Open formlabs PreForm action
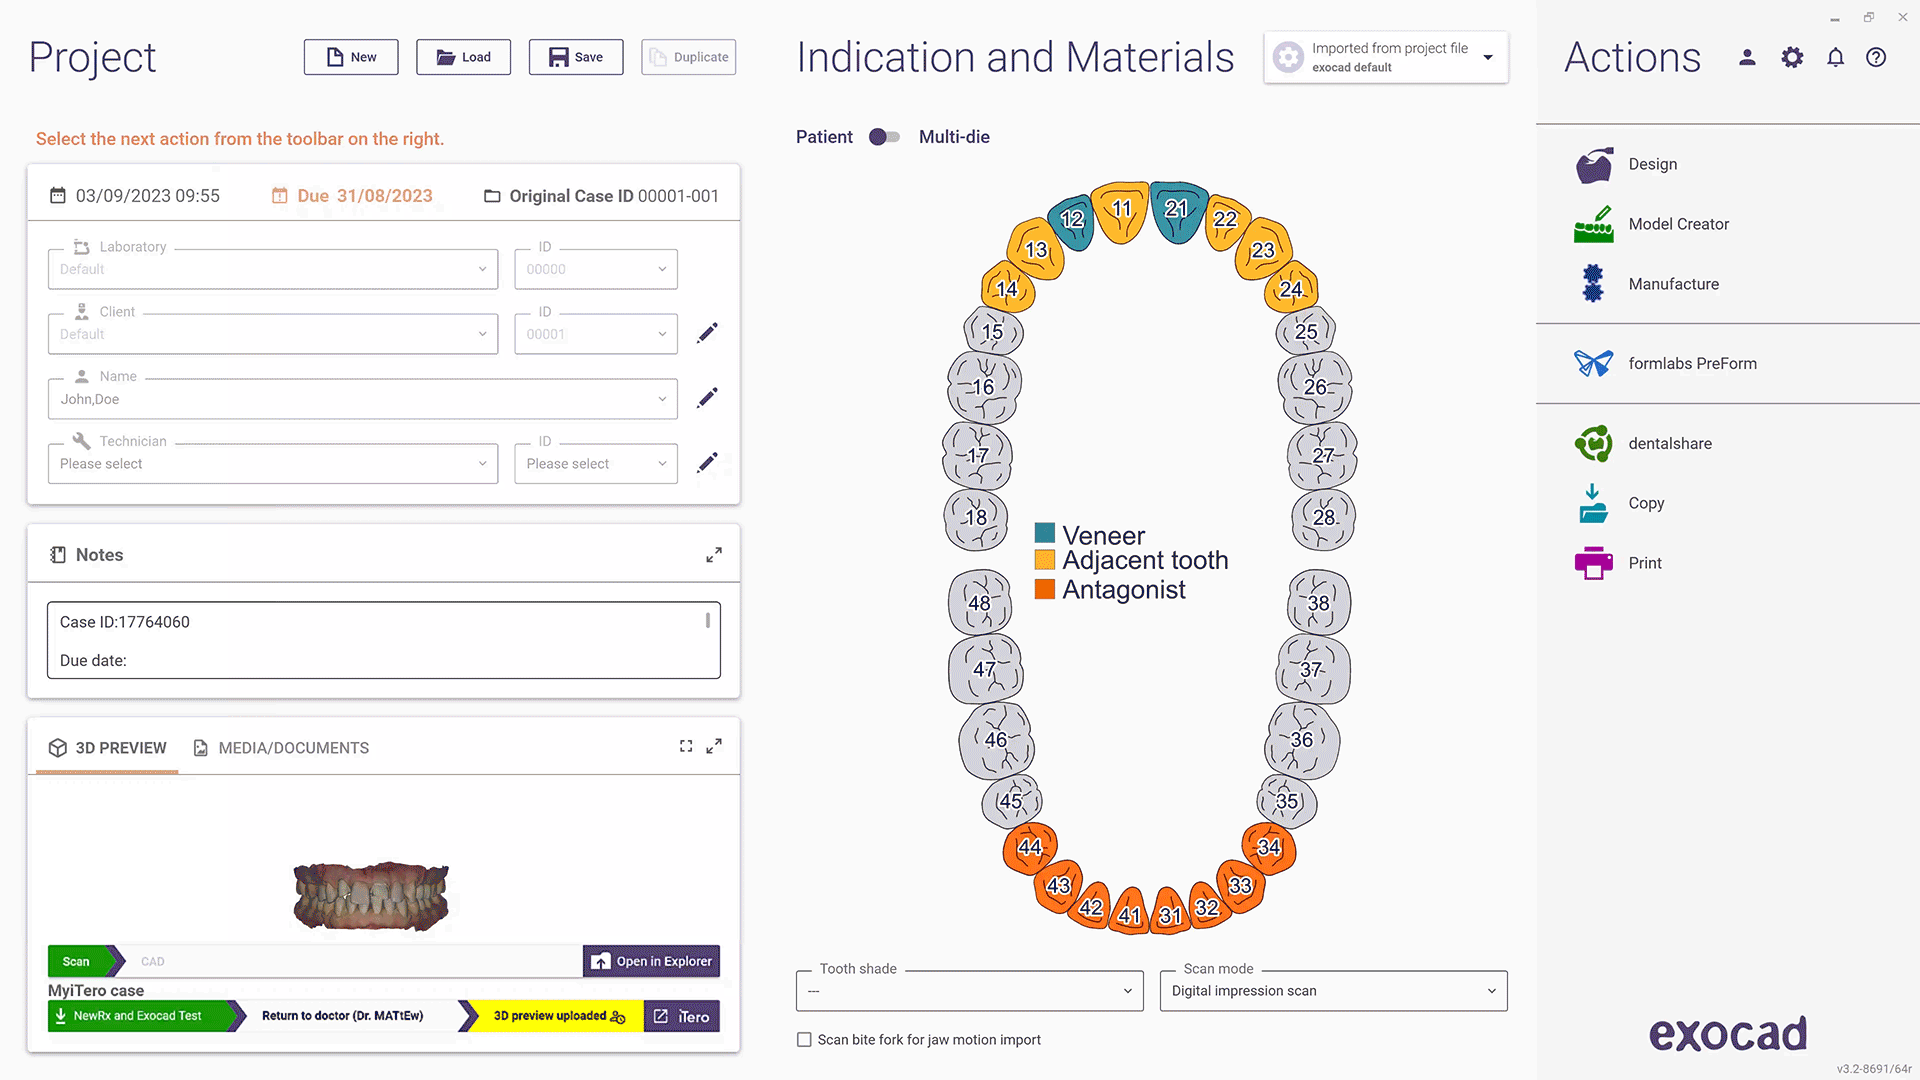The image size is (1920, 1080). point(1692,363)
